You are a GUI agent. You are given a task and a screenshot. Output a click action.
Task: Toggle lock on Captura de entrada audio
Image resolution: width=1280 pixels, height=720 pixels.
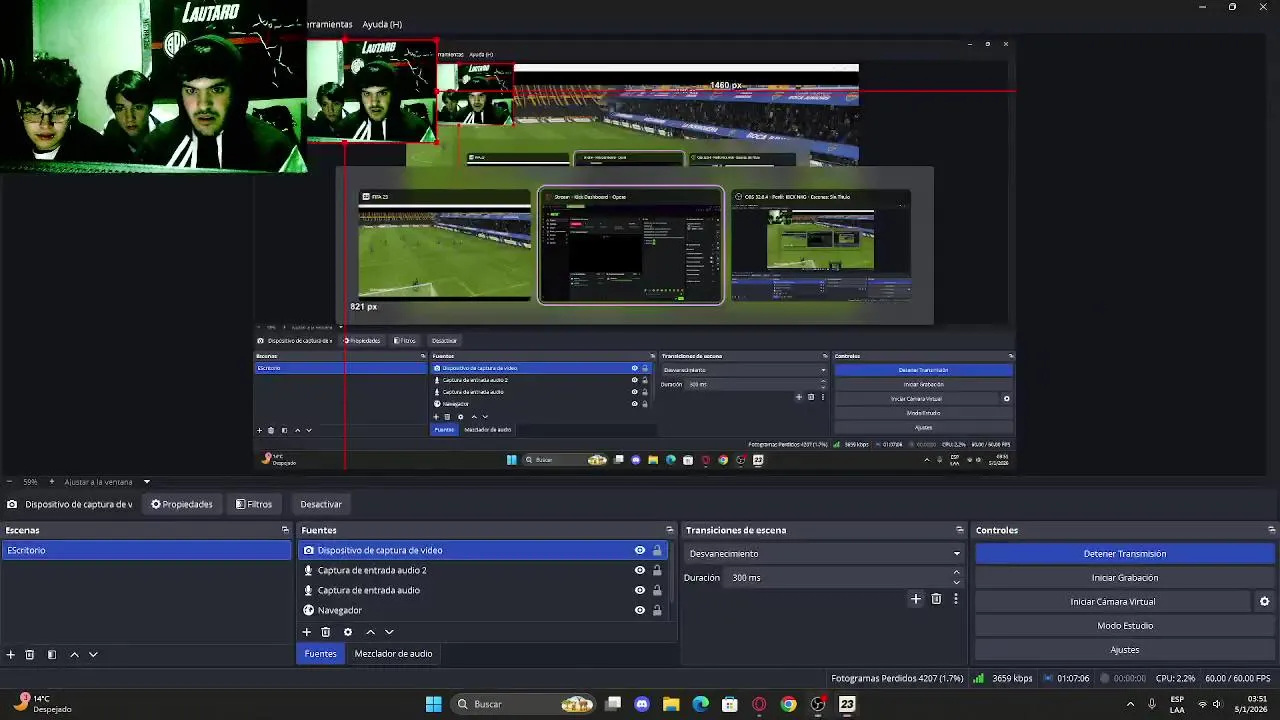[x=657, y=590]
